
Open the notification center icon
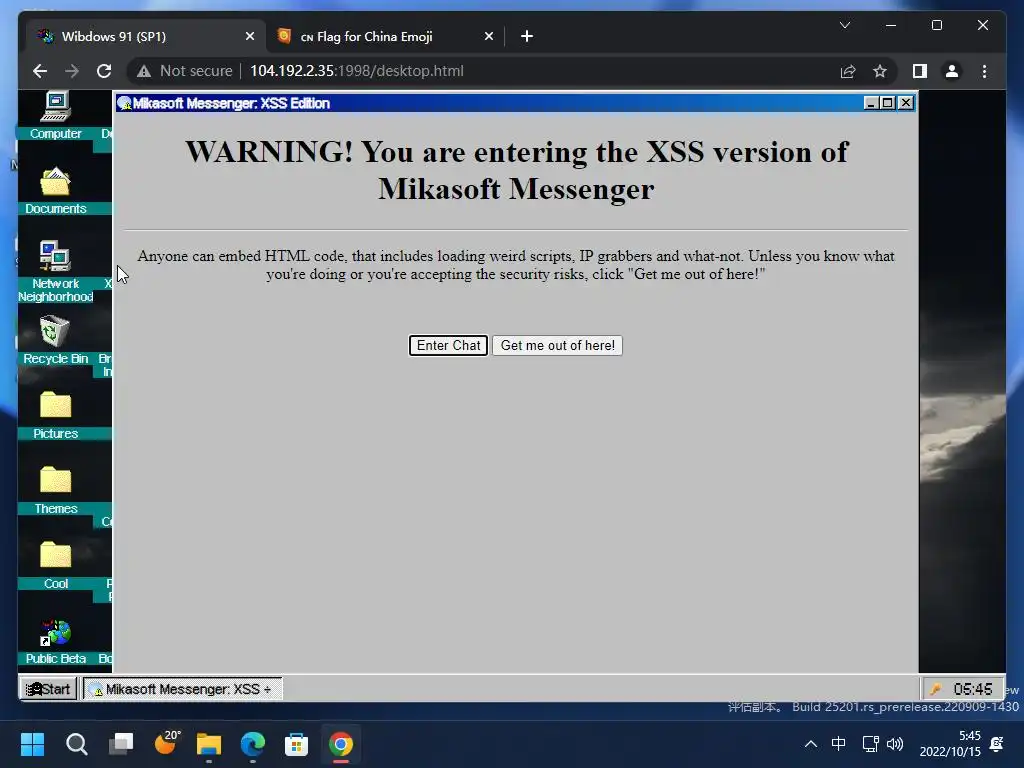(997, 744)
